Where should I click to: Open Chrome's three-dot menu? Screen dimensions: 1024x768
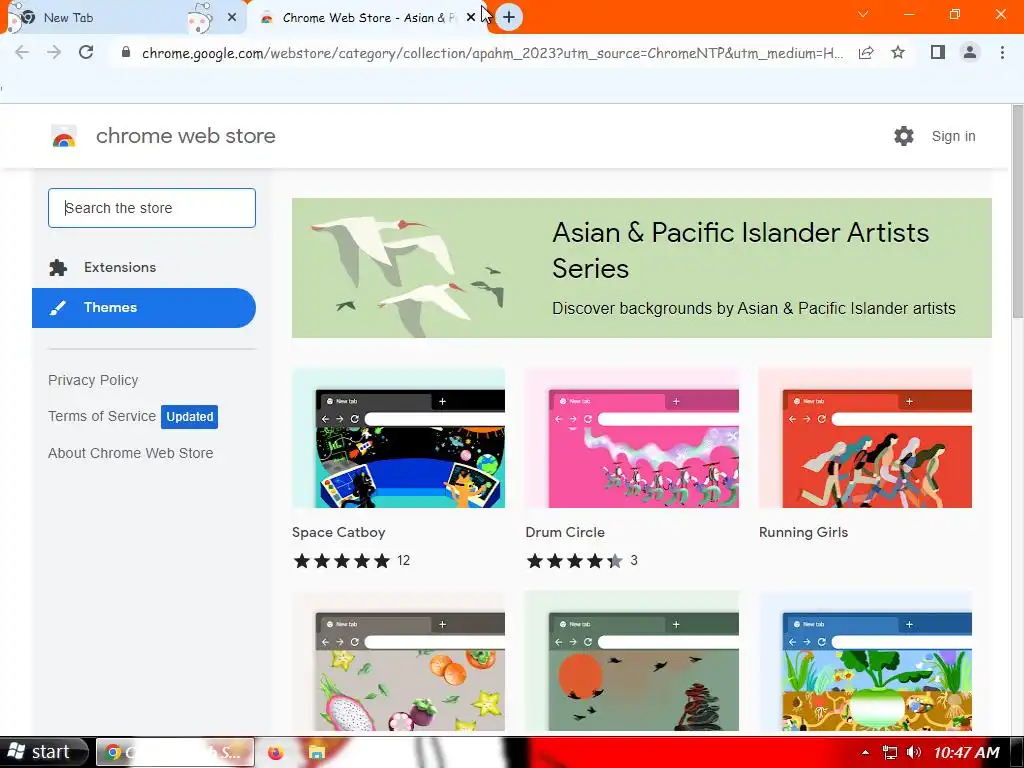pos(1002,52)
